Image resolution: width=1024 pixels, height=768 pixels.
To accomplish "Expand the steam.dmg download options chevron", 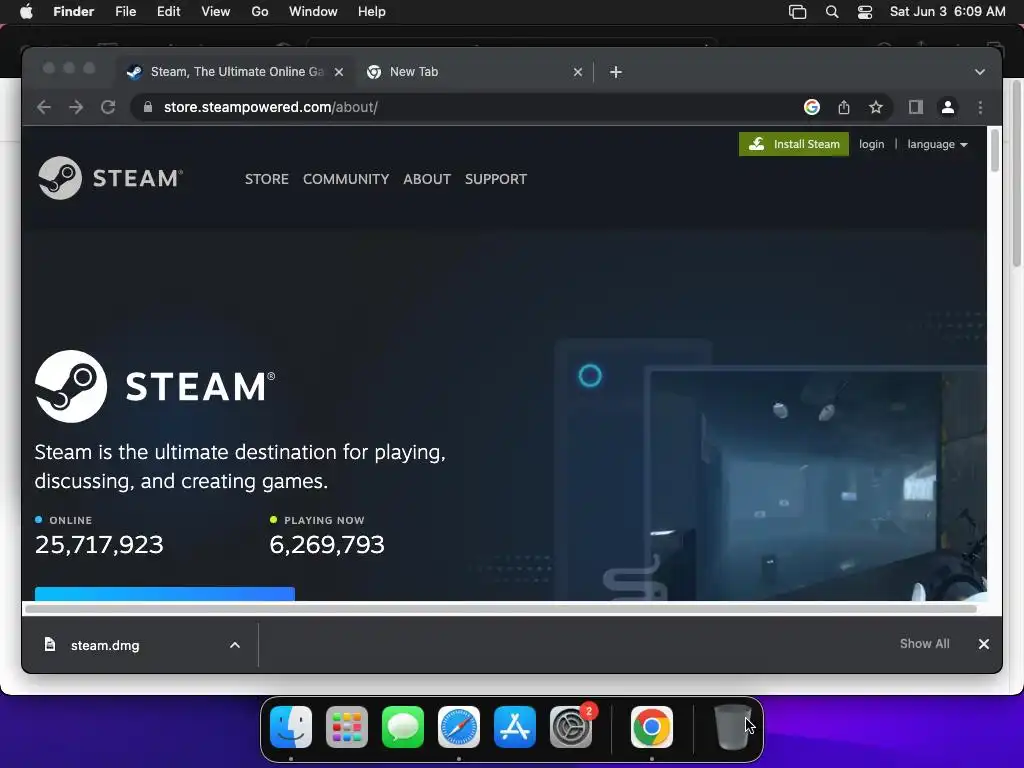I will (234, 645).
